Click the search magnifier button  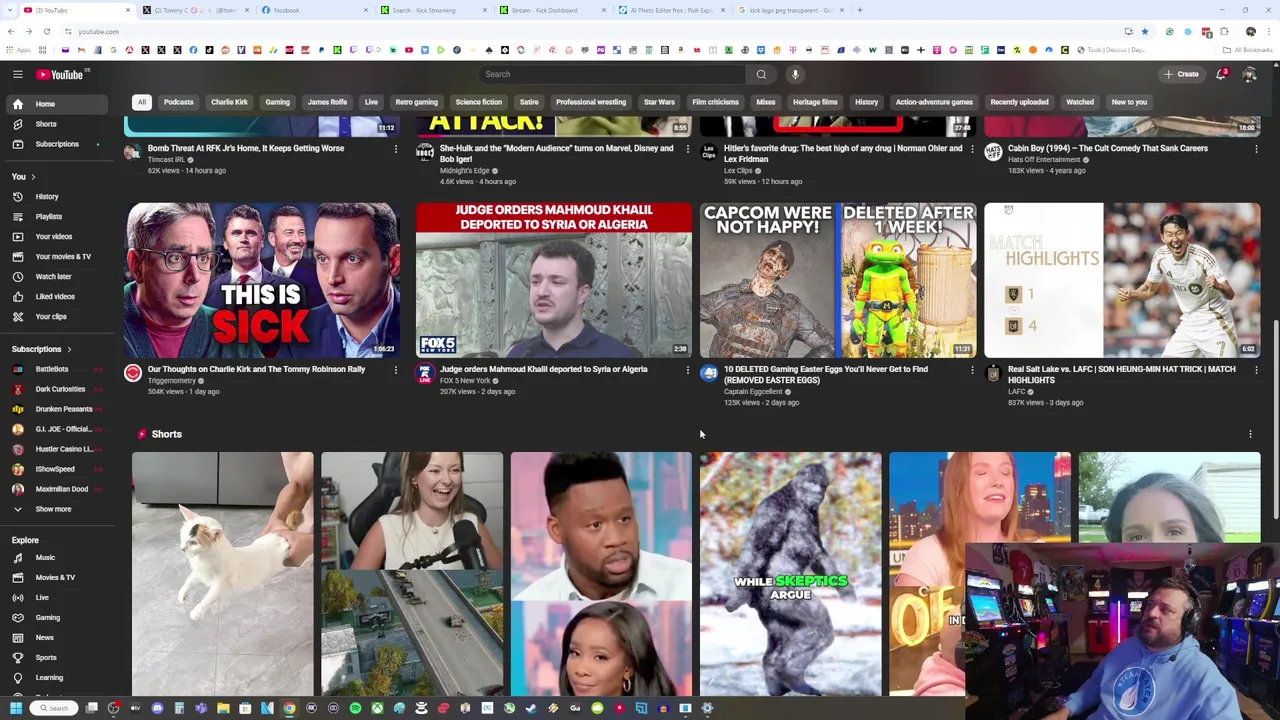[x=761, y=74]
